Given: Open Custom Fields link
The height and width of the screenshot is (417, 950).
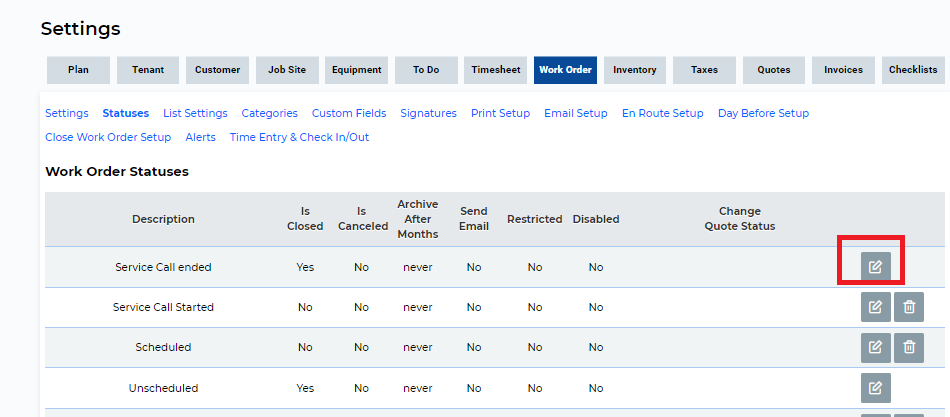Looking at the screenshot, I should coord(349,113).
